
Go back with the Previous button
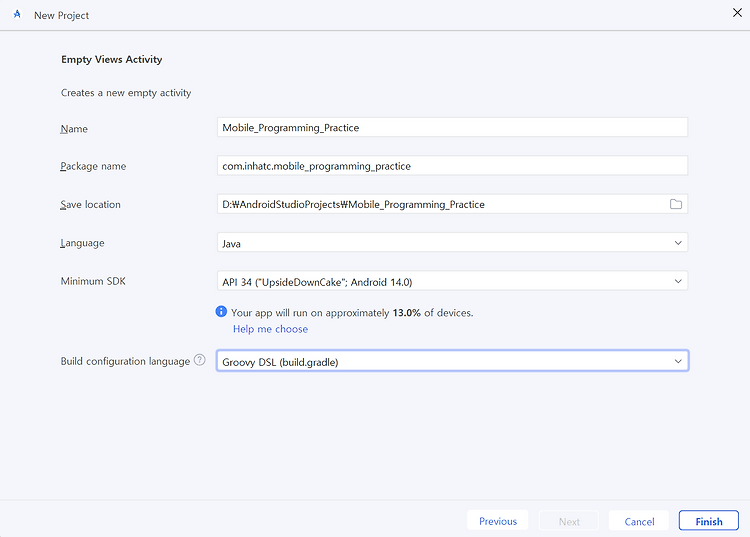(x=498, y=521)
